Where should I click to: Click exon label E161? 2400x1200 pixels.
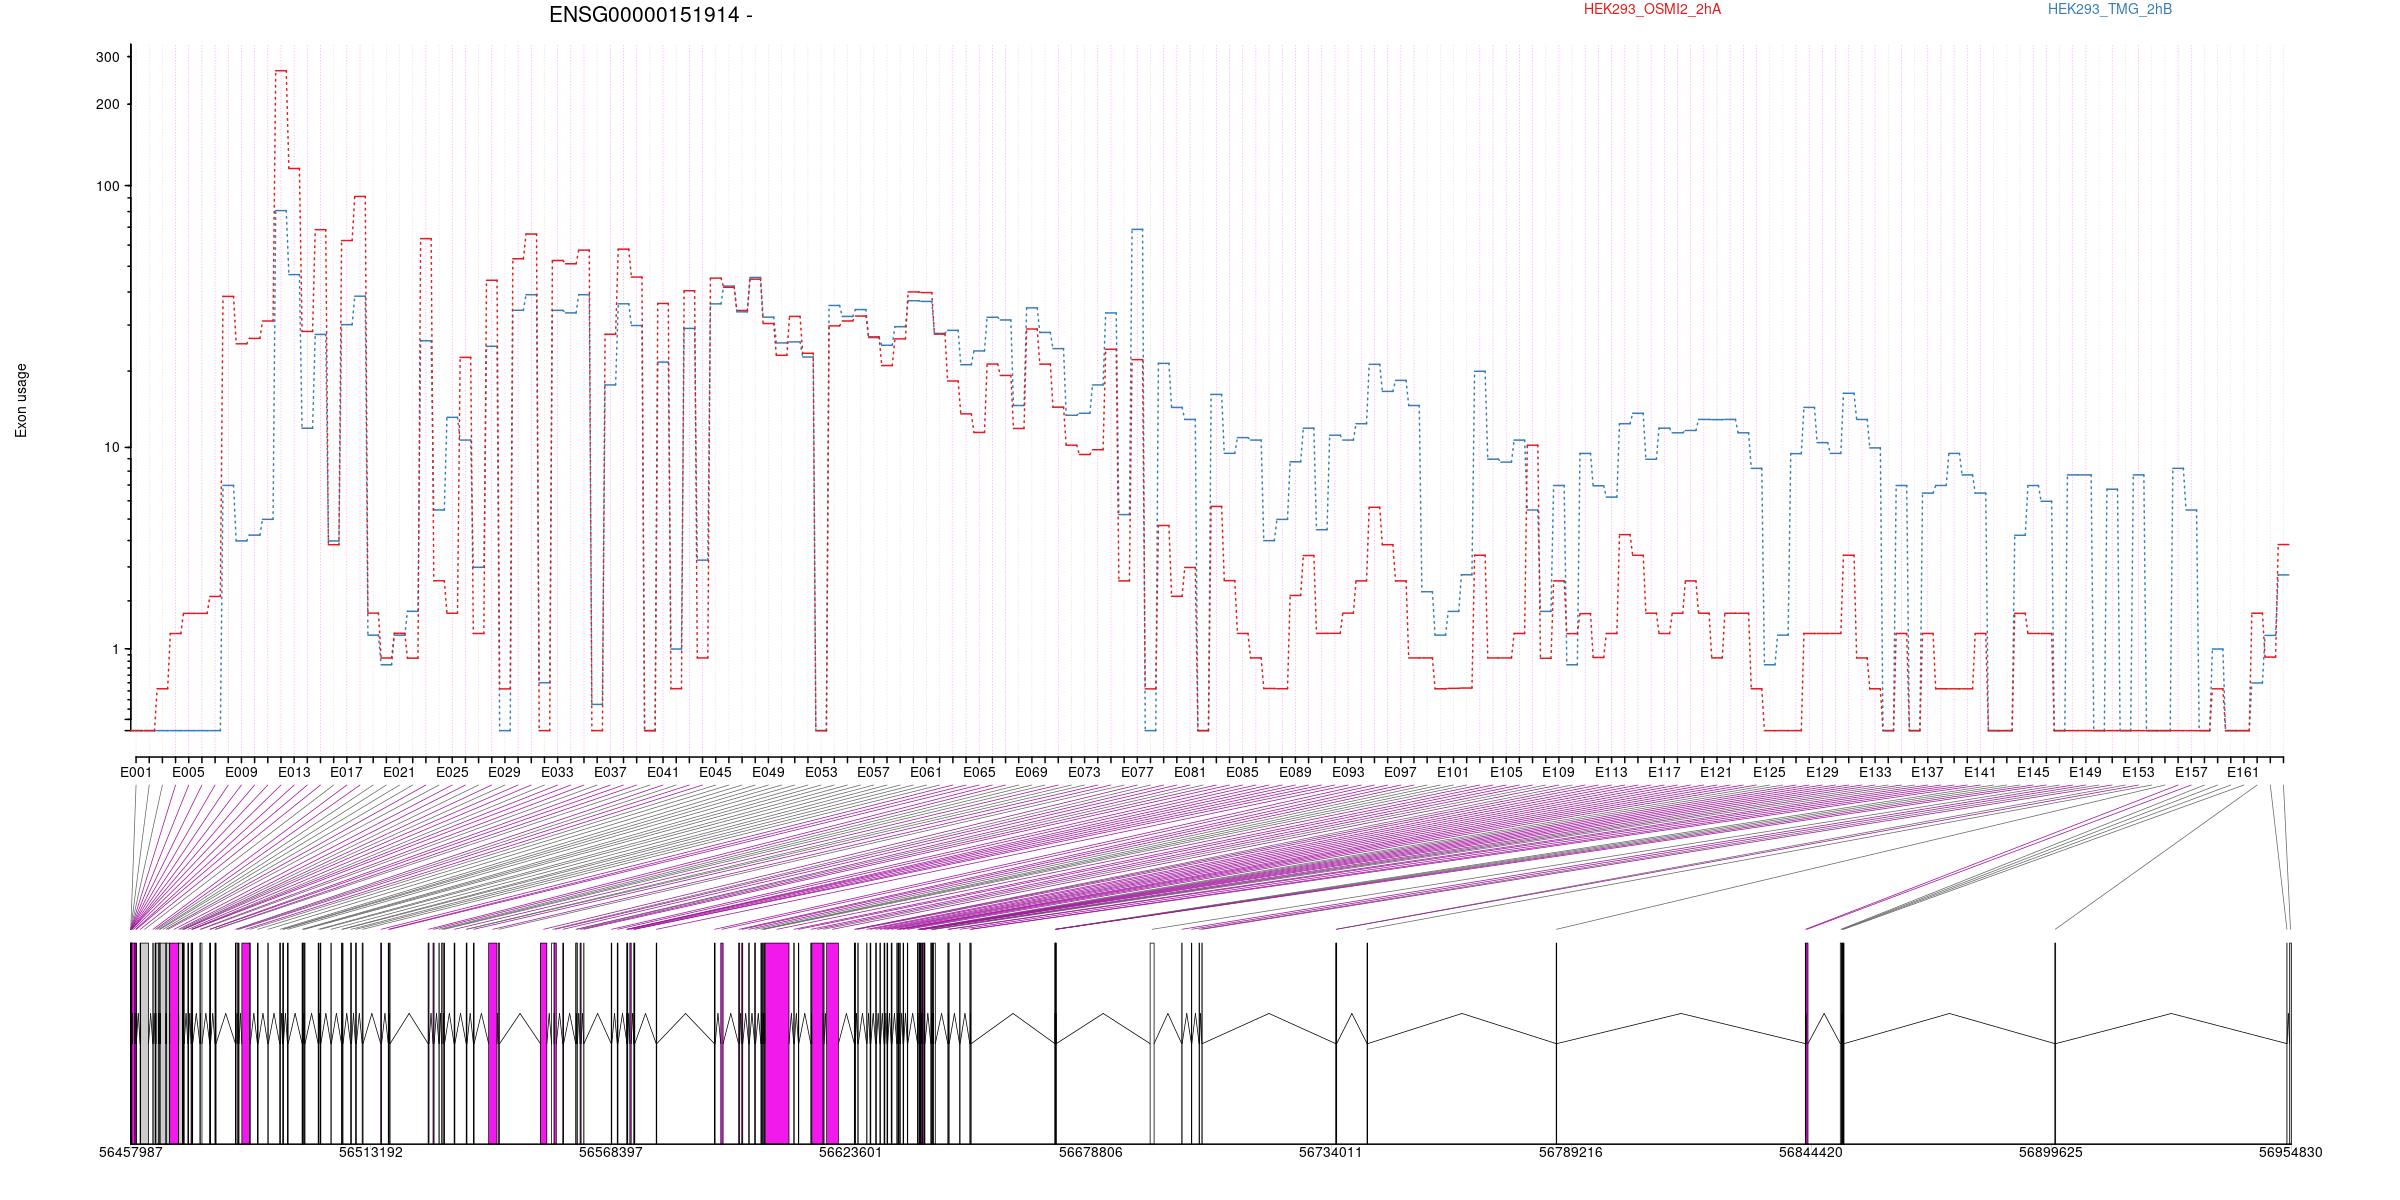(x=2243, y=772)
